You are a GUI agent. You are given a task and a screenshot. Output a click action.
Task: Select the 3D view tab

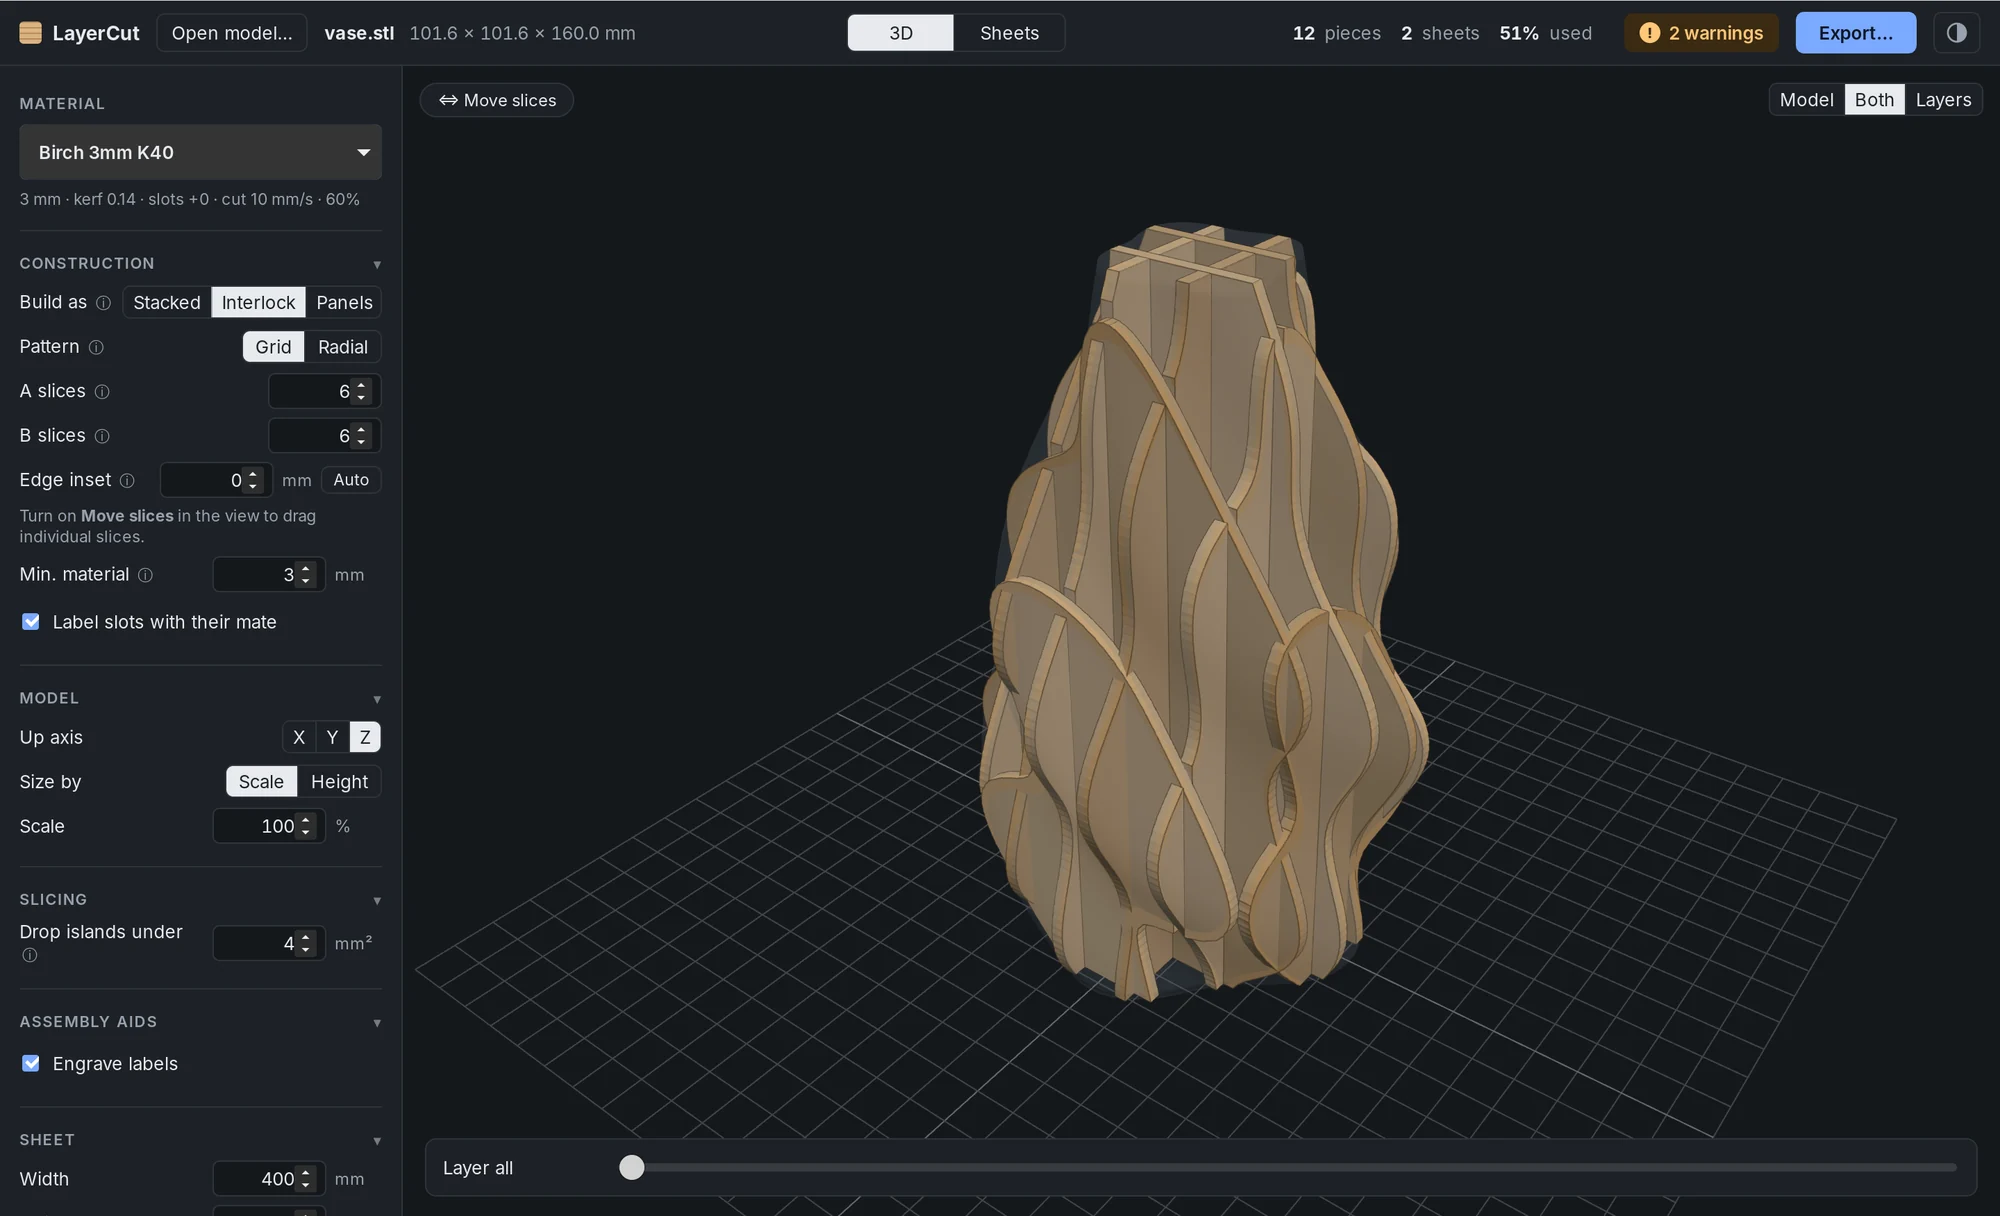pyautogui.click(x=900, y=33)
